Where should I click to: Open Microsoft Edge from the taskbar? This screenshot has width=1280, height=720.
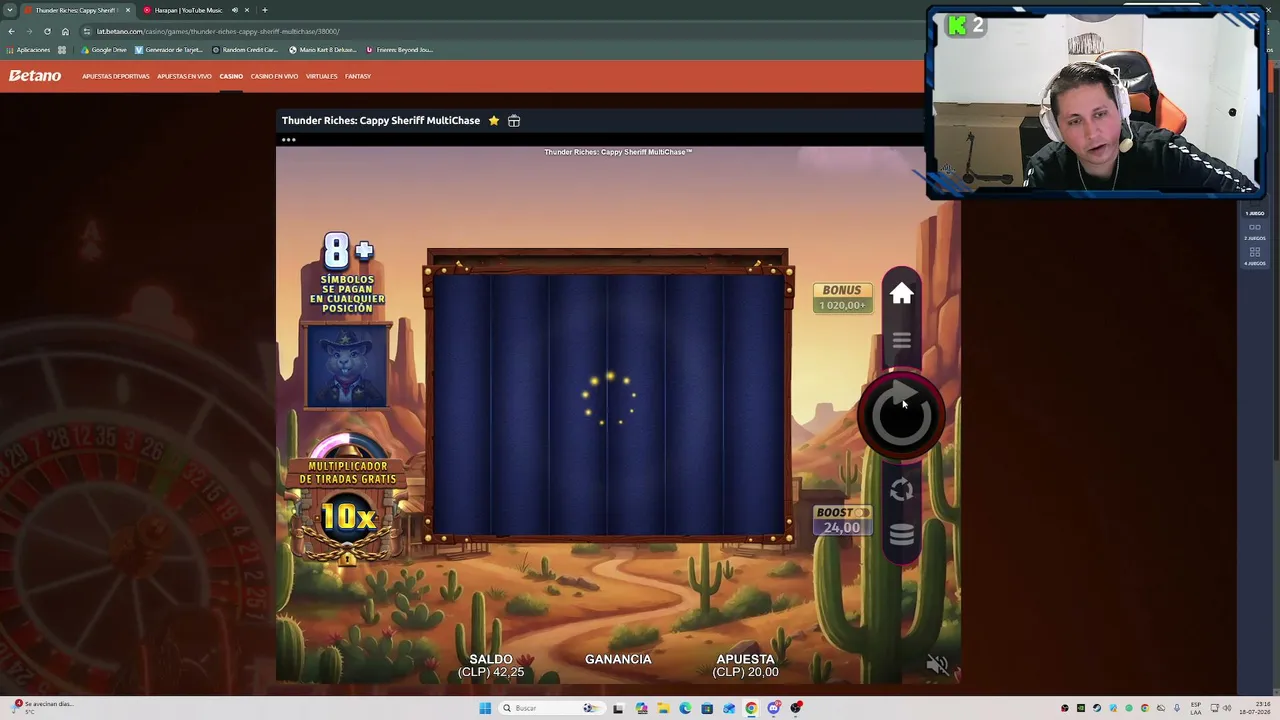(x=685, y=708)
